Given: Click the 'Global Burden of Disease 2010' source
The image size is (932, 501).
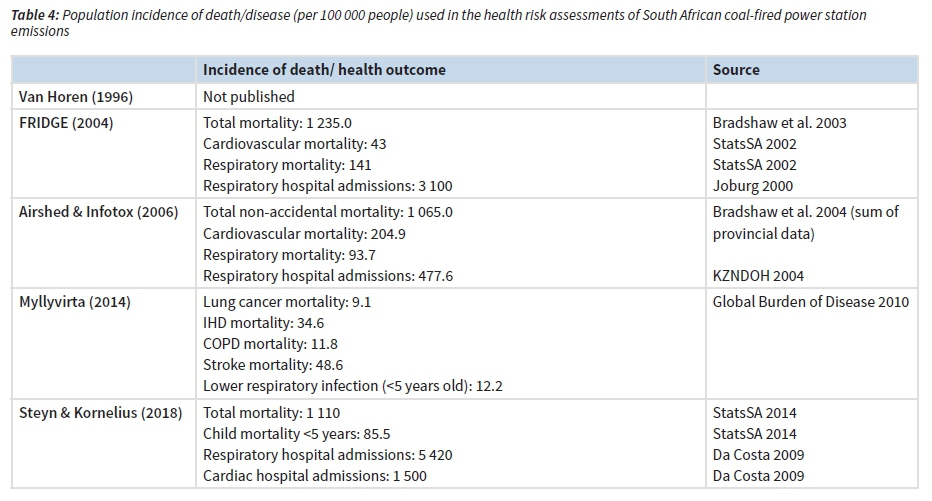Looking at the screenshot, I should [x=811, y=302].
